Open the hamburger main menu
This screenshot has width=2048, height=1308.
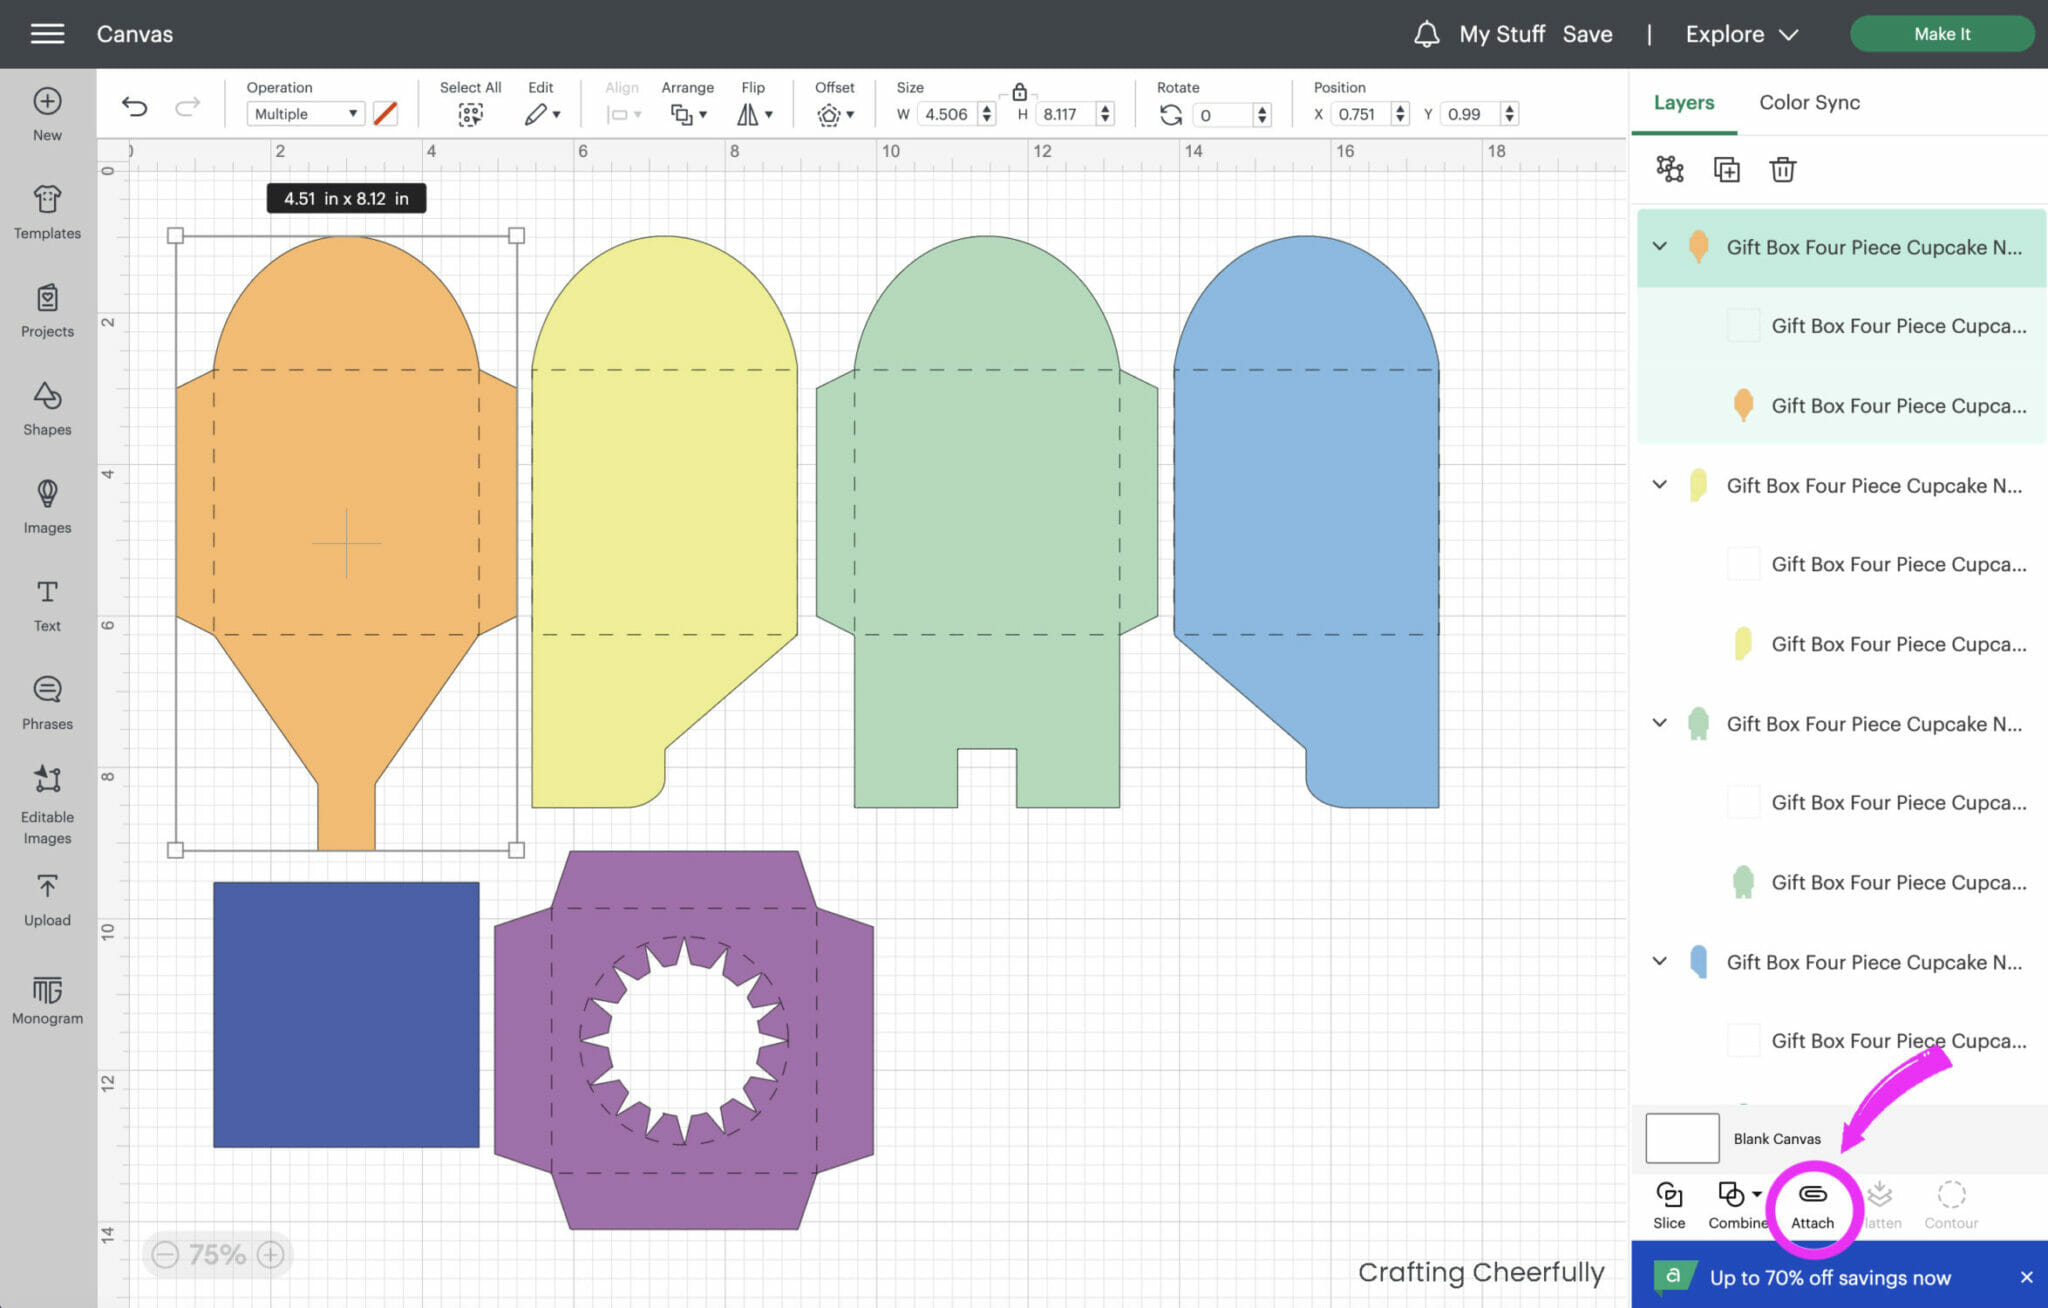pyautogui.click(x=47, y=34)
